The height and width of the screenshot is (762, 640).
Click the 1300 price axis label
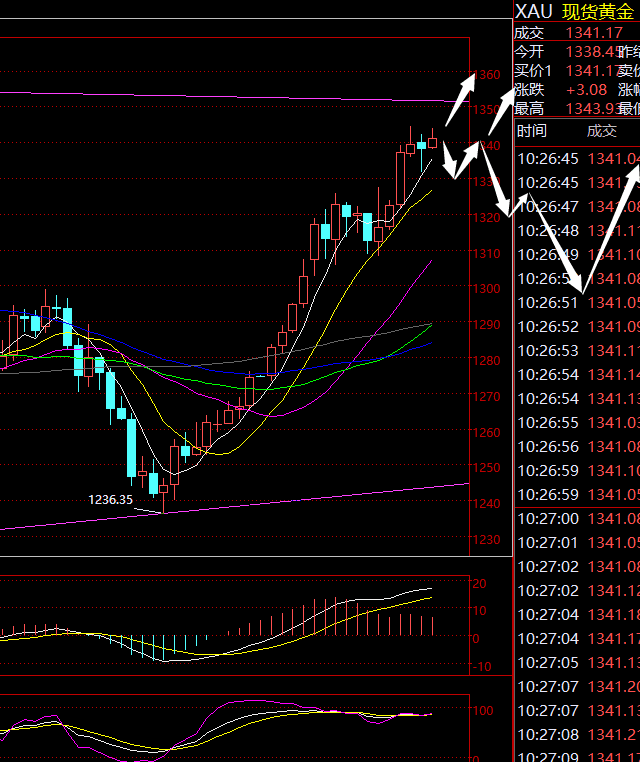click(x=487, y=289)
